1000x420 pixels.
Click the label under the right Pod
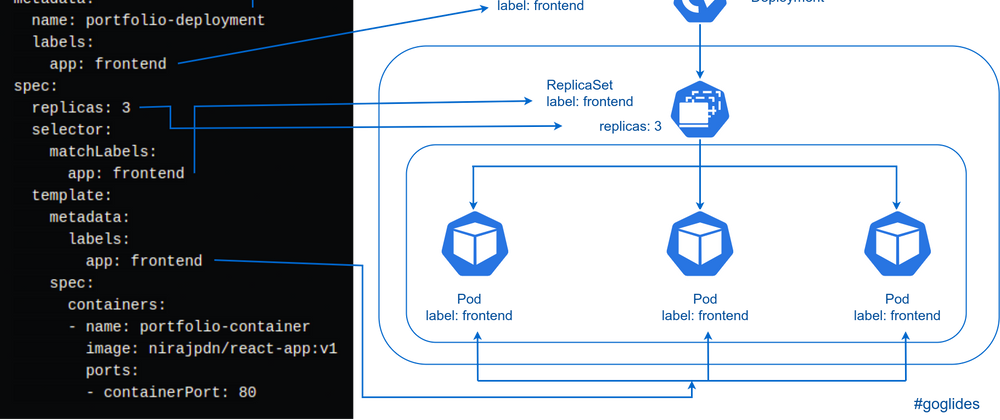coord(897,307)
